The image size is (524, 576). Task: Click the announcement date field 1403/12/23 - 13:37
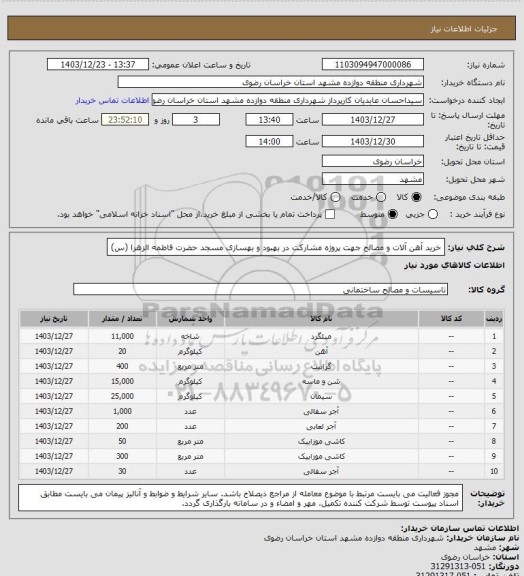pyautogui.click(x=98, y=65)
